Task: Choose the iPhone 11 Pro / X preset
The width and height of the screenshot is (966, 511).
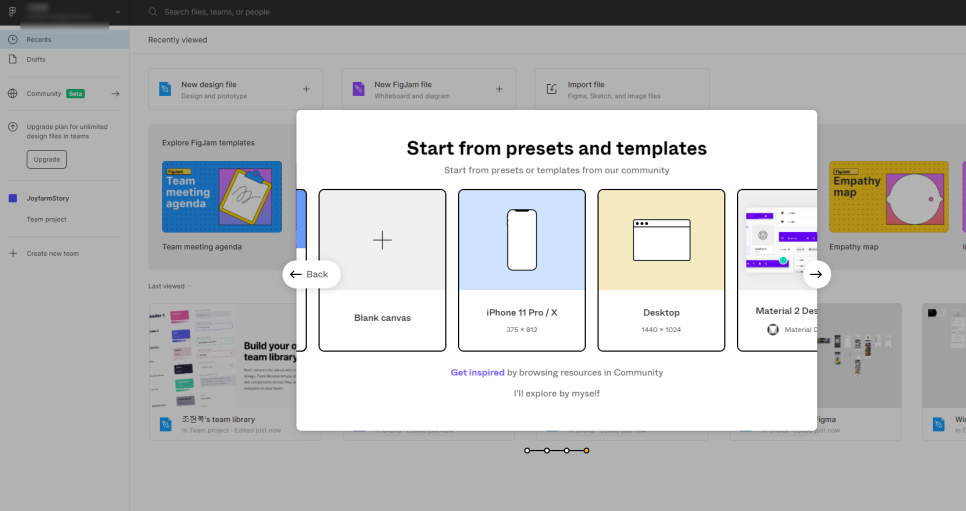Action: pos(522,271)
